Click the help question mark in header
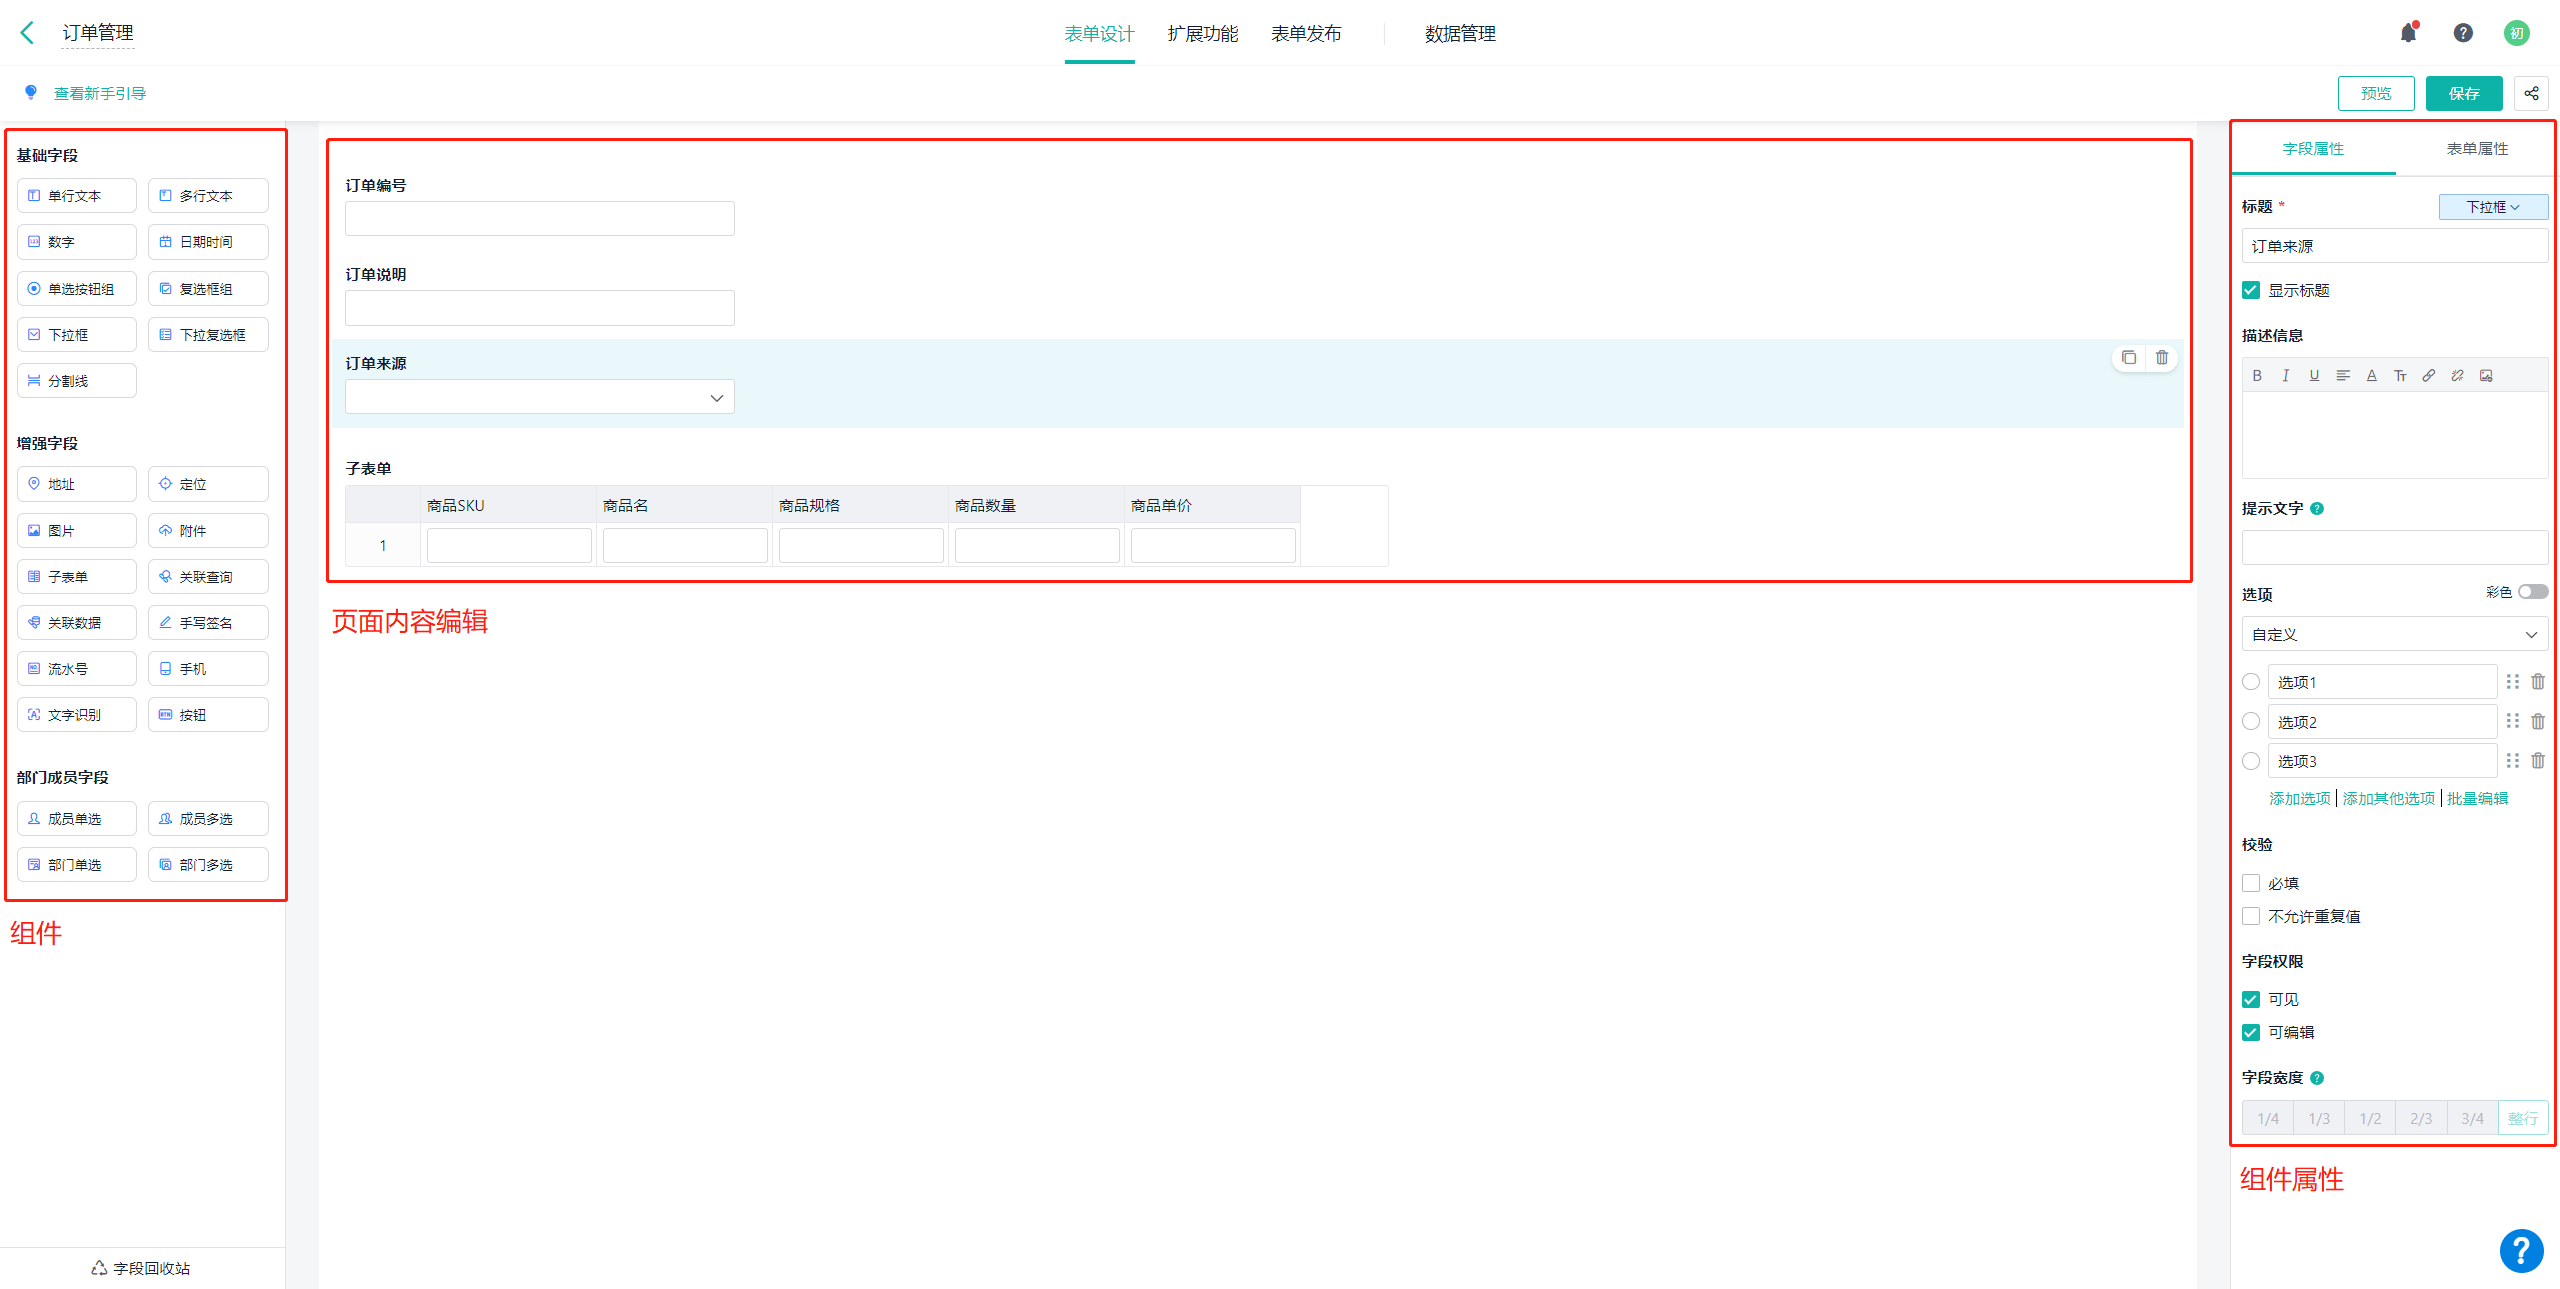2560x1289 pixels. click(2463, 33)
